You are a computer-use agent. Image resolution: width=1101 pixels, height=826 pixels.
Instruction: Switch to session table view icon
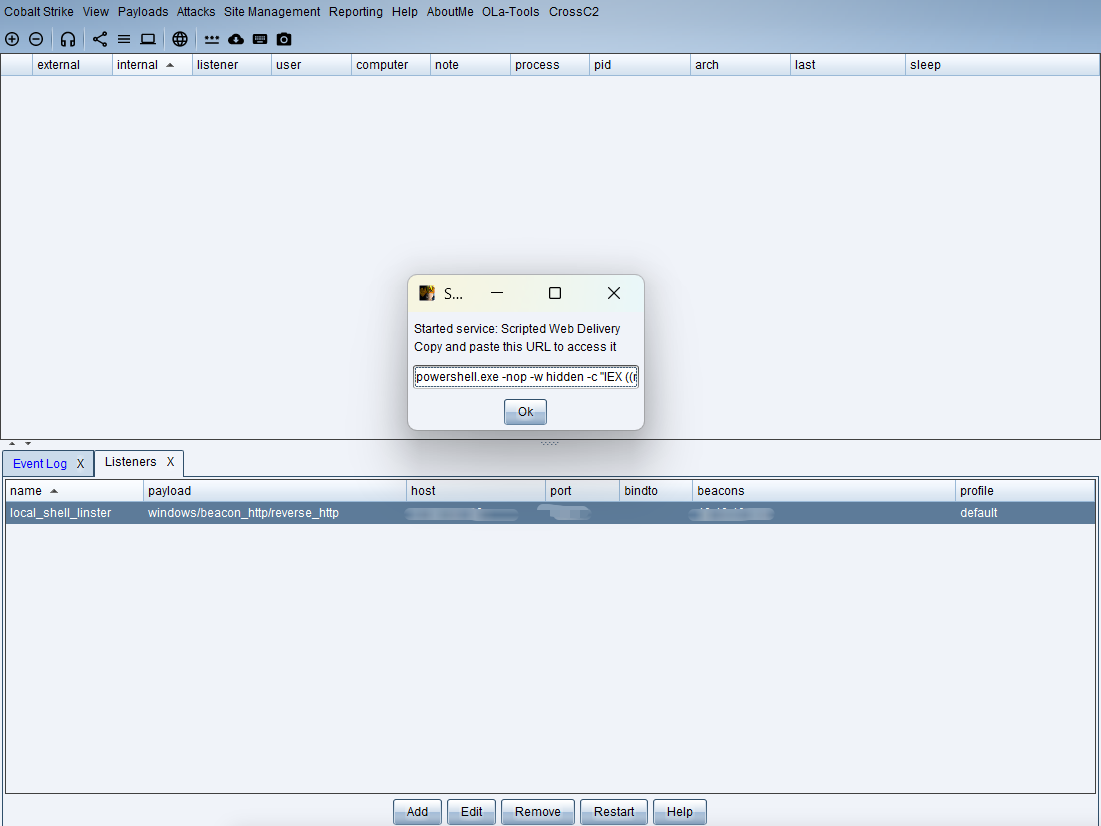tap(124, 39)
